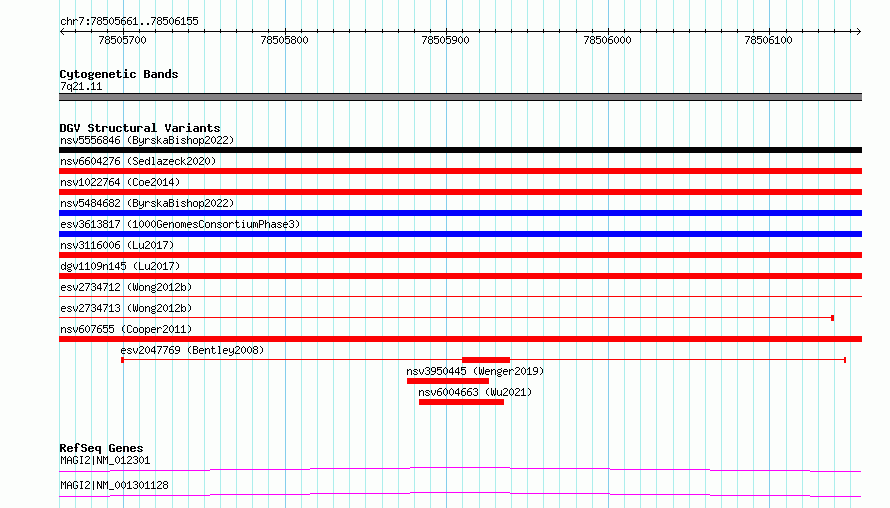The image size is (890, 508).
Task: Open the MAGI2|NM_012301 transcript label
Action: [x=105, y=460]
